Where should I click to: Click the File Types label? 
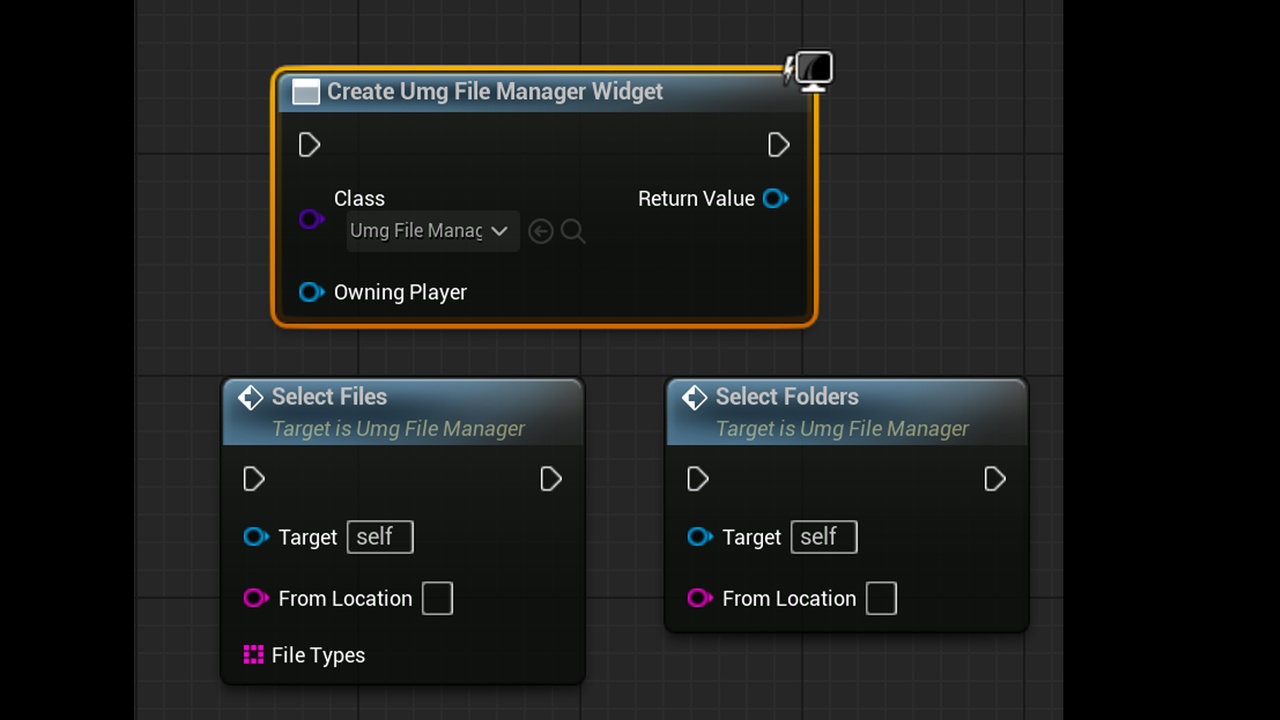pos(318,655)
